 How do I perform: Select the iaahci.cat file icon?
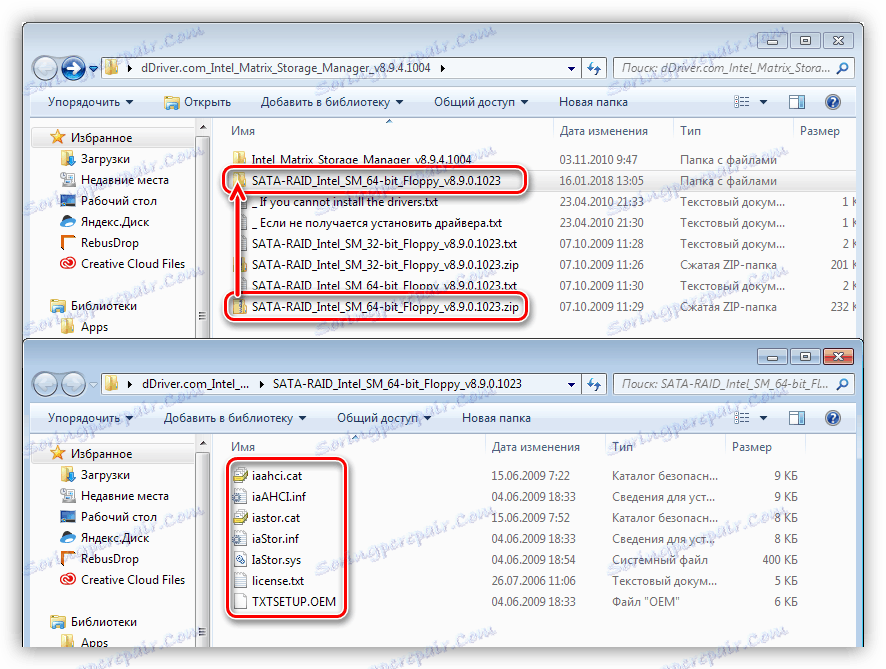[241, 475]
